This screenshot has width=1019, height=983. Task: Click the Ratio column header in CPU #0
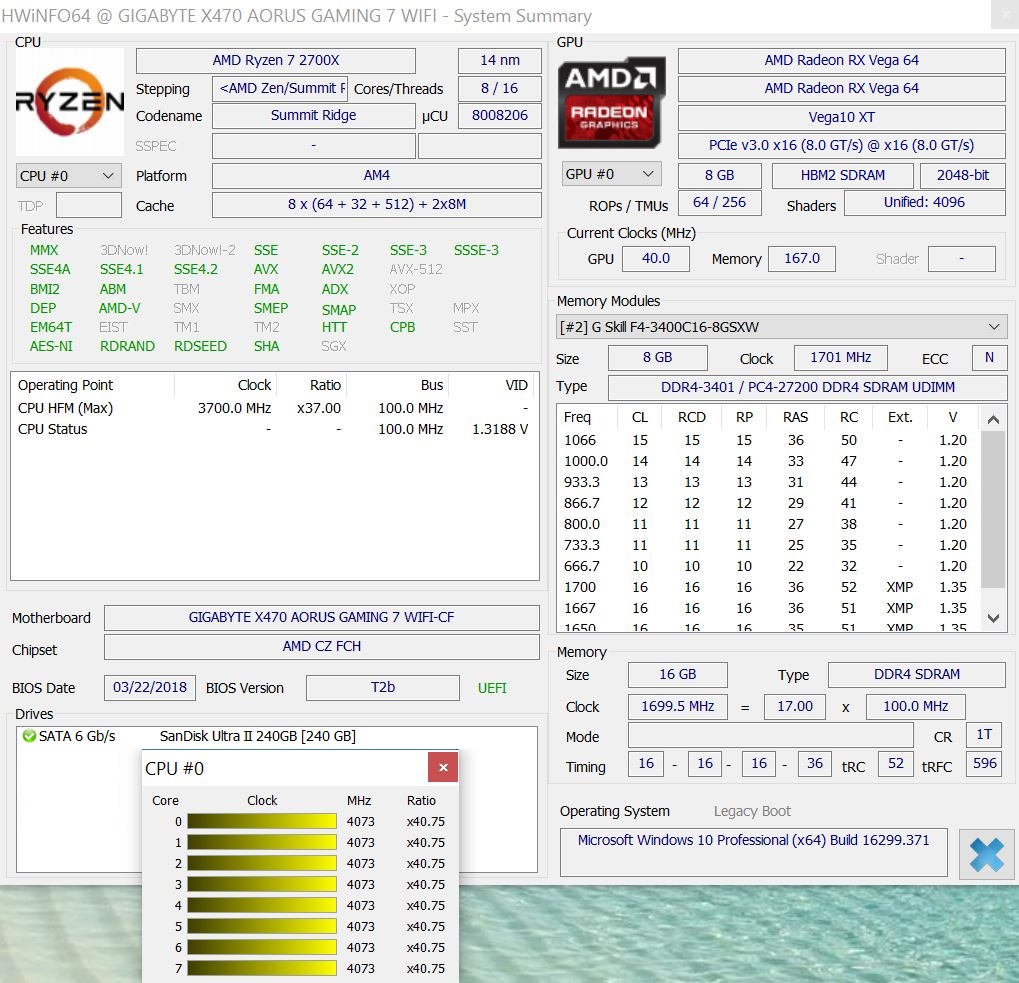(421, 800)
